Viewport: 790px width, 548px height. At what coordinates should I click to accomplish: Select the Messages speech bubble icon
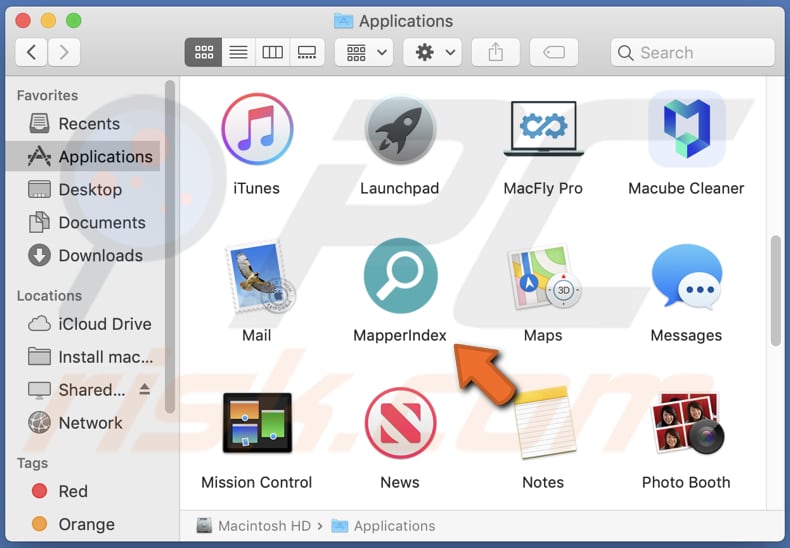coord(686,277)
